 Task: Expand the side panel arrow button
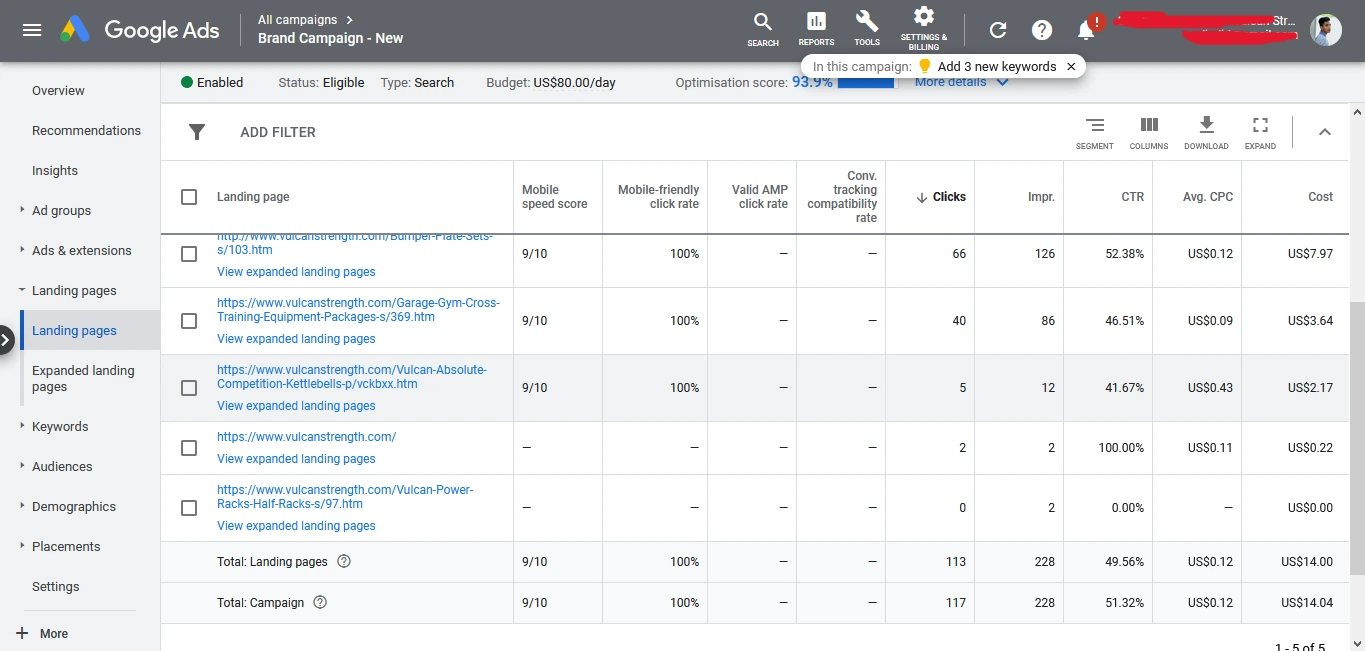coord(6,340)
